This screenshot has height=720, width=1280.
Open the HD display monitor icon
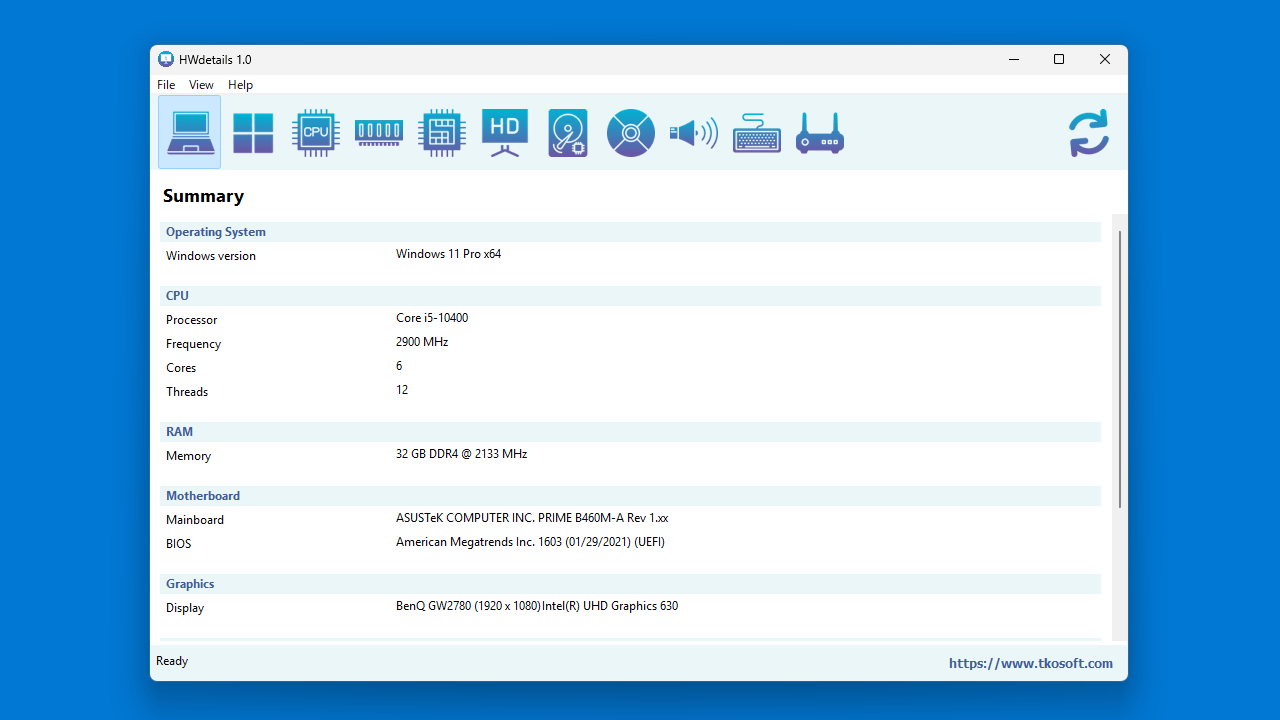pos(505,132)
